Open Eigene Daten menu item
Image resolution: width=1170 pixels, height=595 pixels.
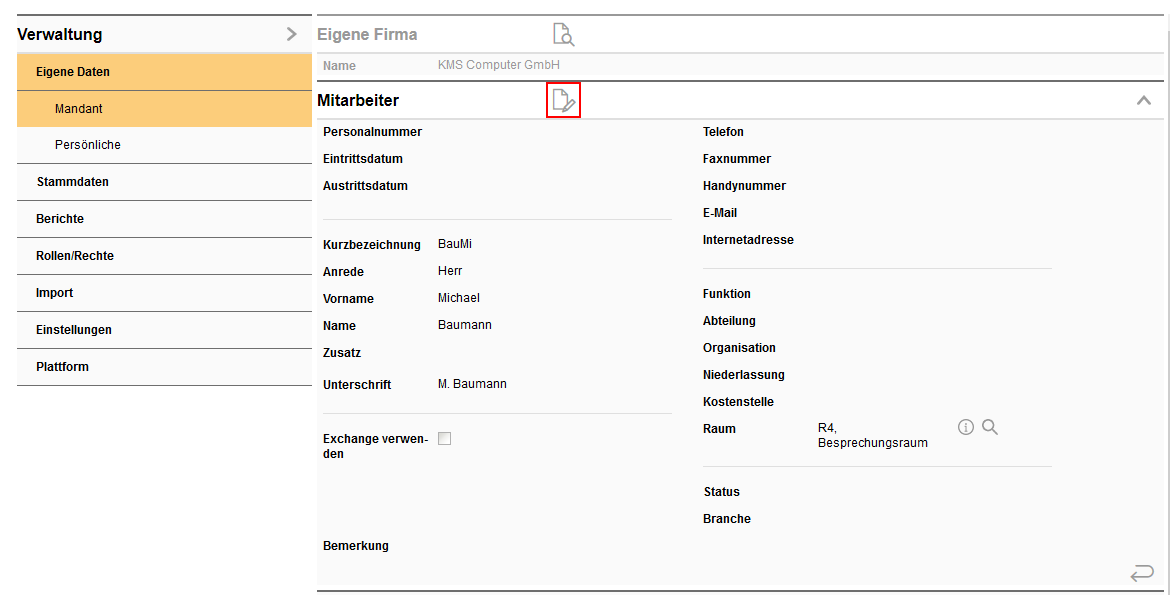click(73, 72)
